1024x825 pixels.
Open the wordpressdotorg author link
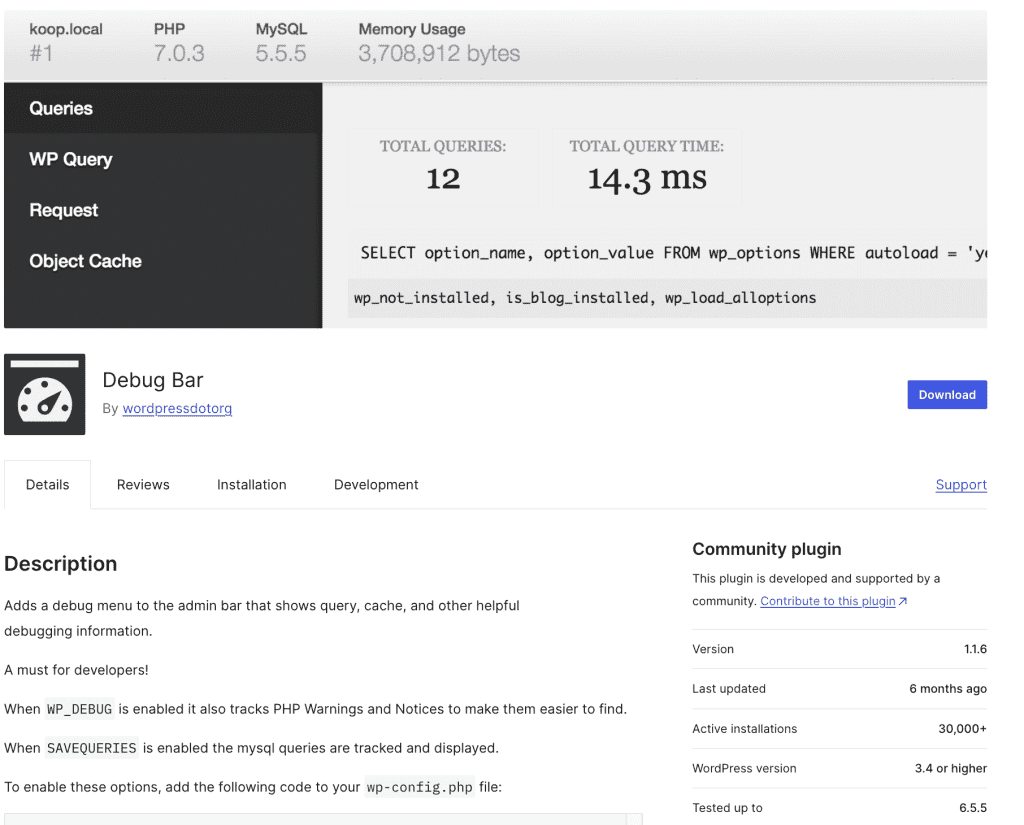click(x=177, y=409)
